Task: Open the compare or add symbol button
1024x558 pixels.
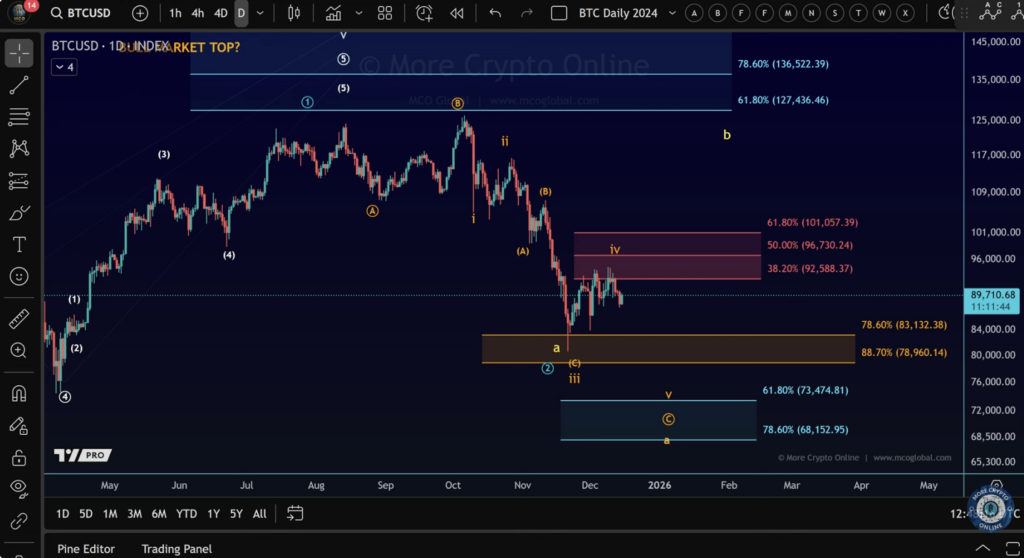Action: (140, 13)
